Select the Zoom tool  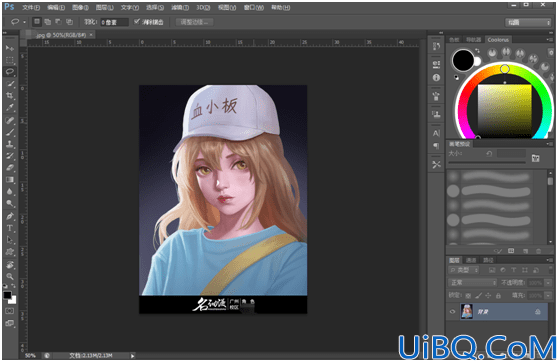(10, 276)
